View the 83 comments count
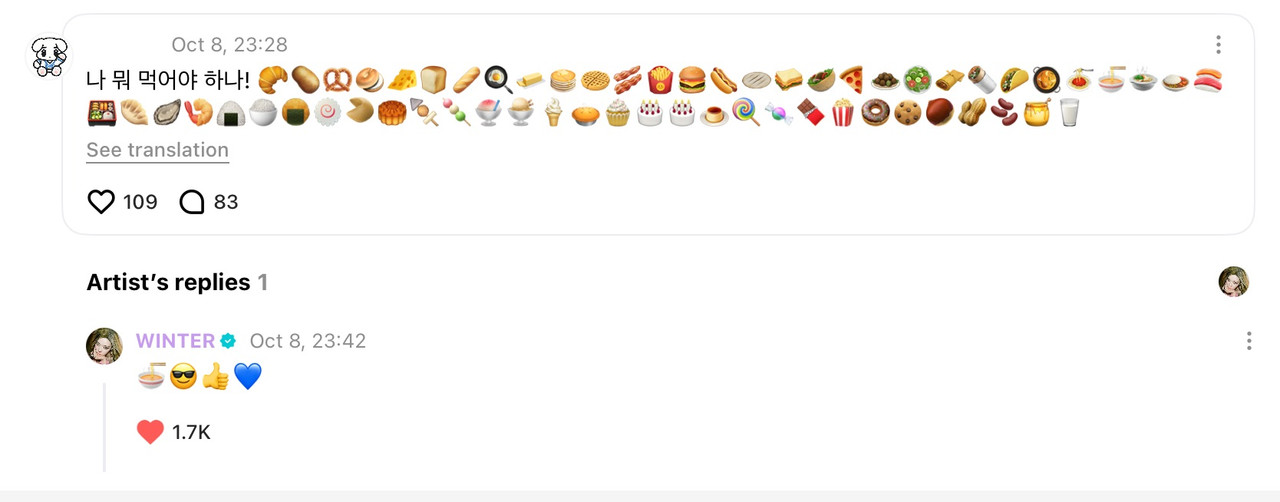Viewport: 1280px width, 502px height. (x=226, y=202)
